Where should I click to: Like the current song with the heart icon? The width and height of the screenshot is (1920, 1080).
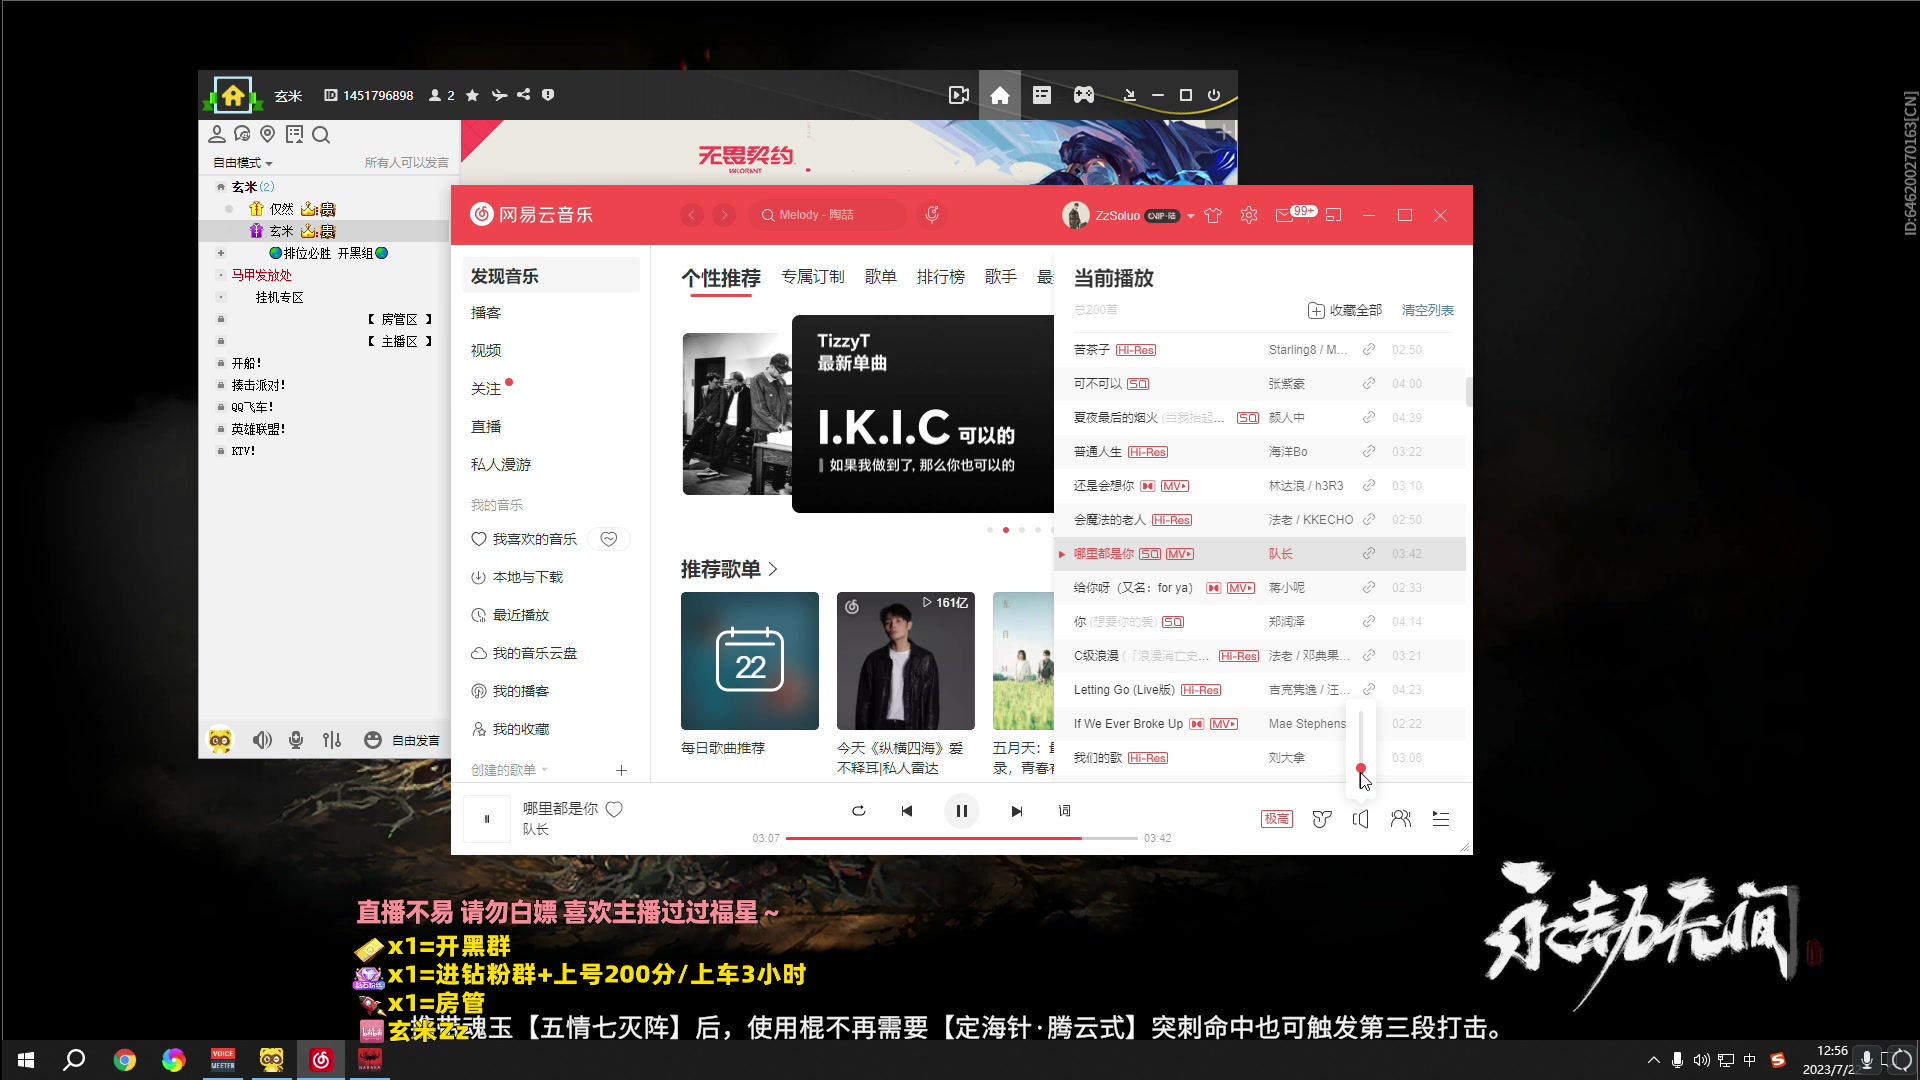[x=615, y=809]
